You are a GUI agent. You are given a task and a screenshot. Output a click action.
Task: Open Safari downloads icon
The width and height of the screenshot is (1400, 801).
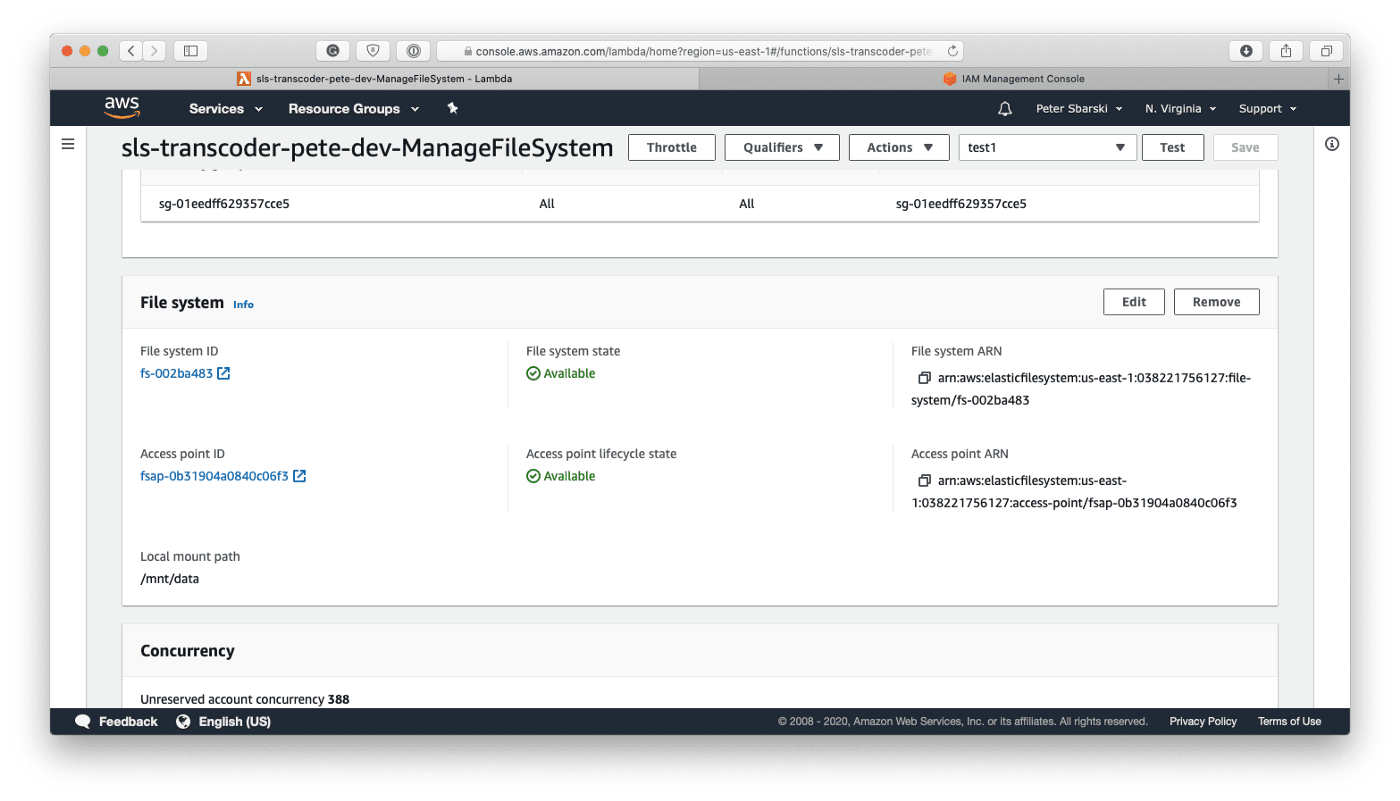[1246, 50]
